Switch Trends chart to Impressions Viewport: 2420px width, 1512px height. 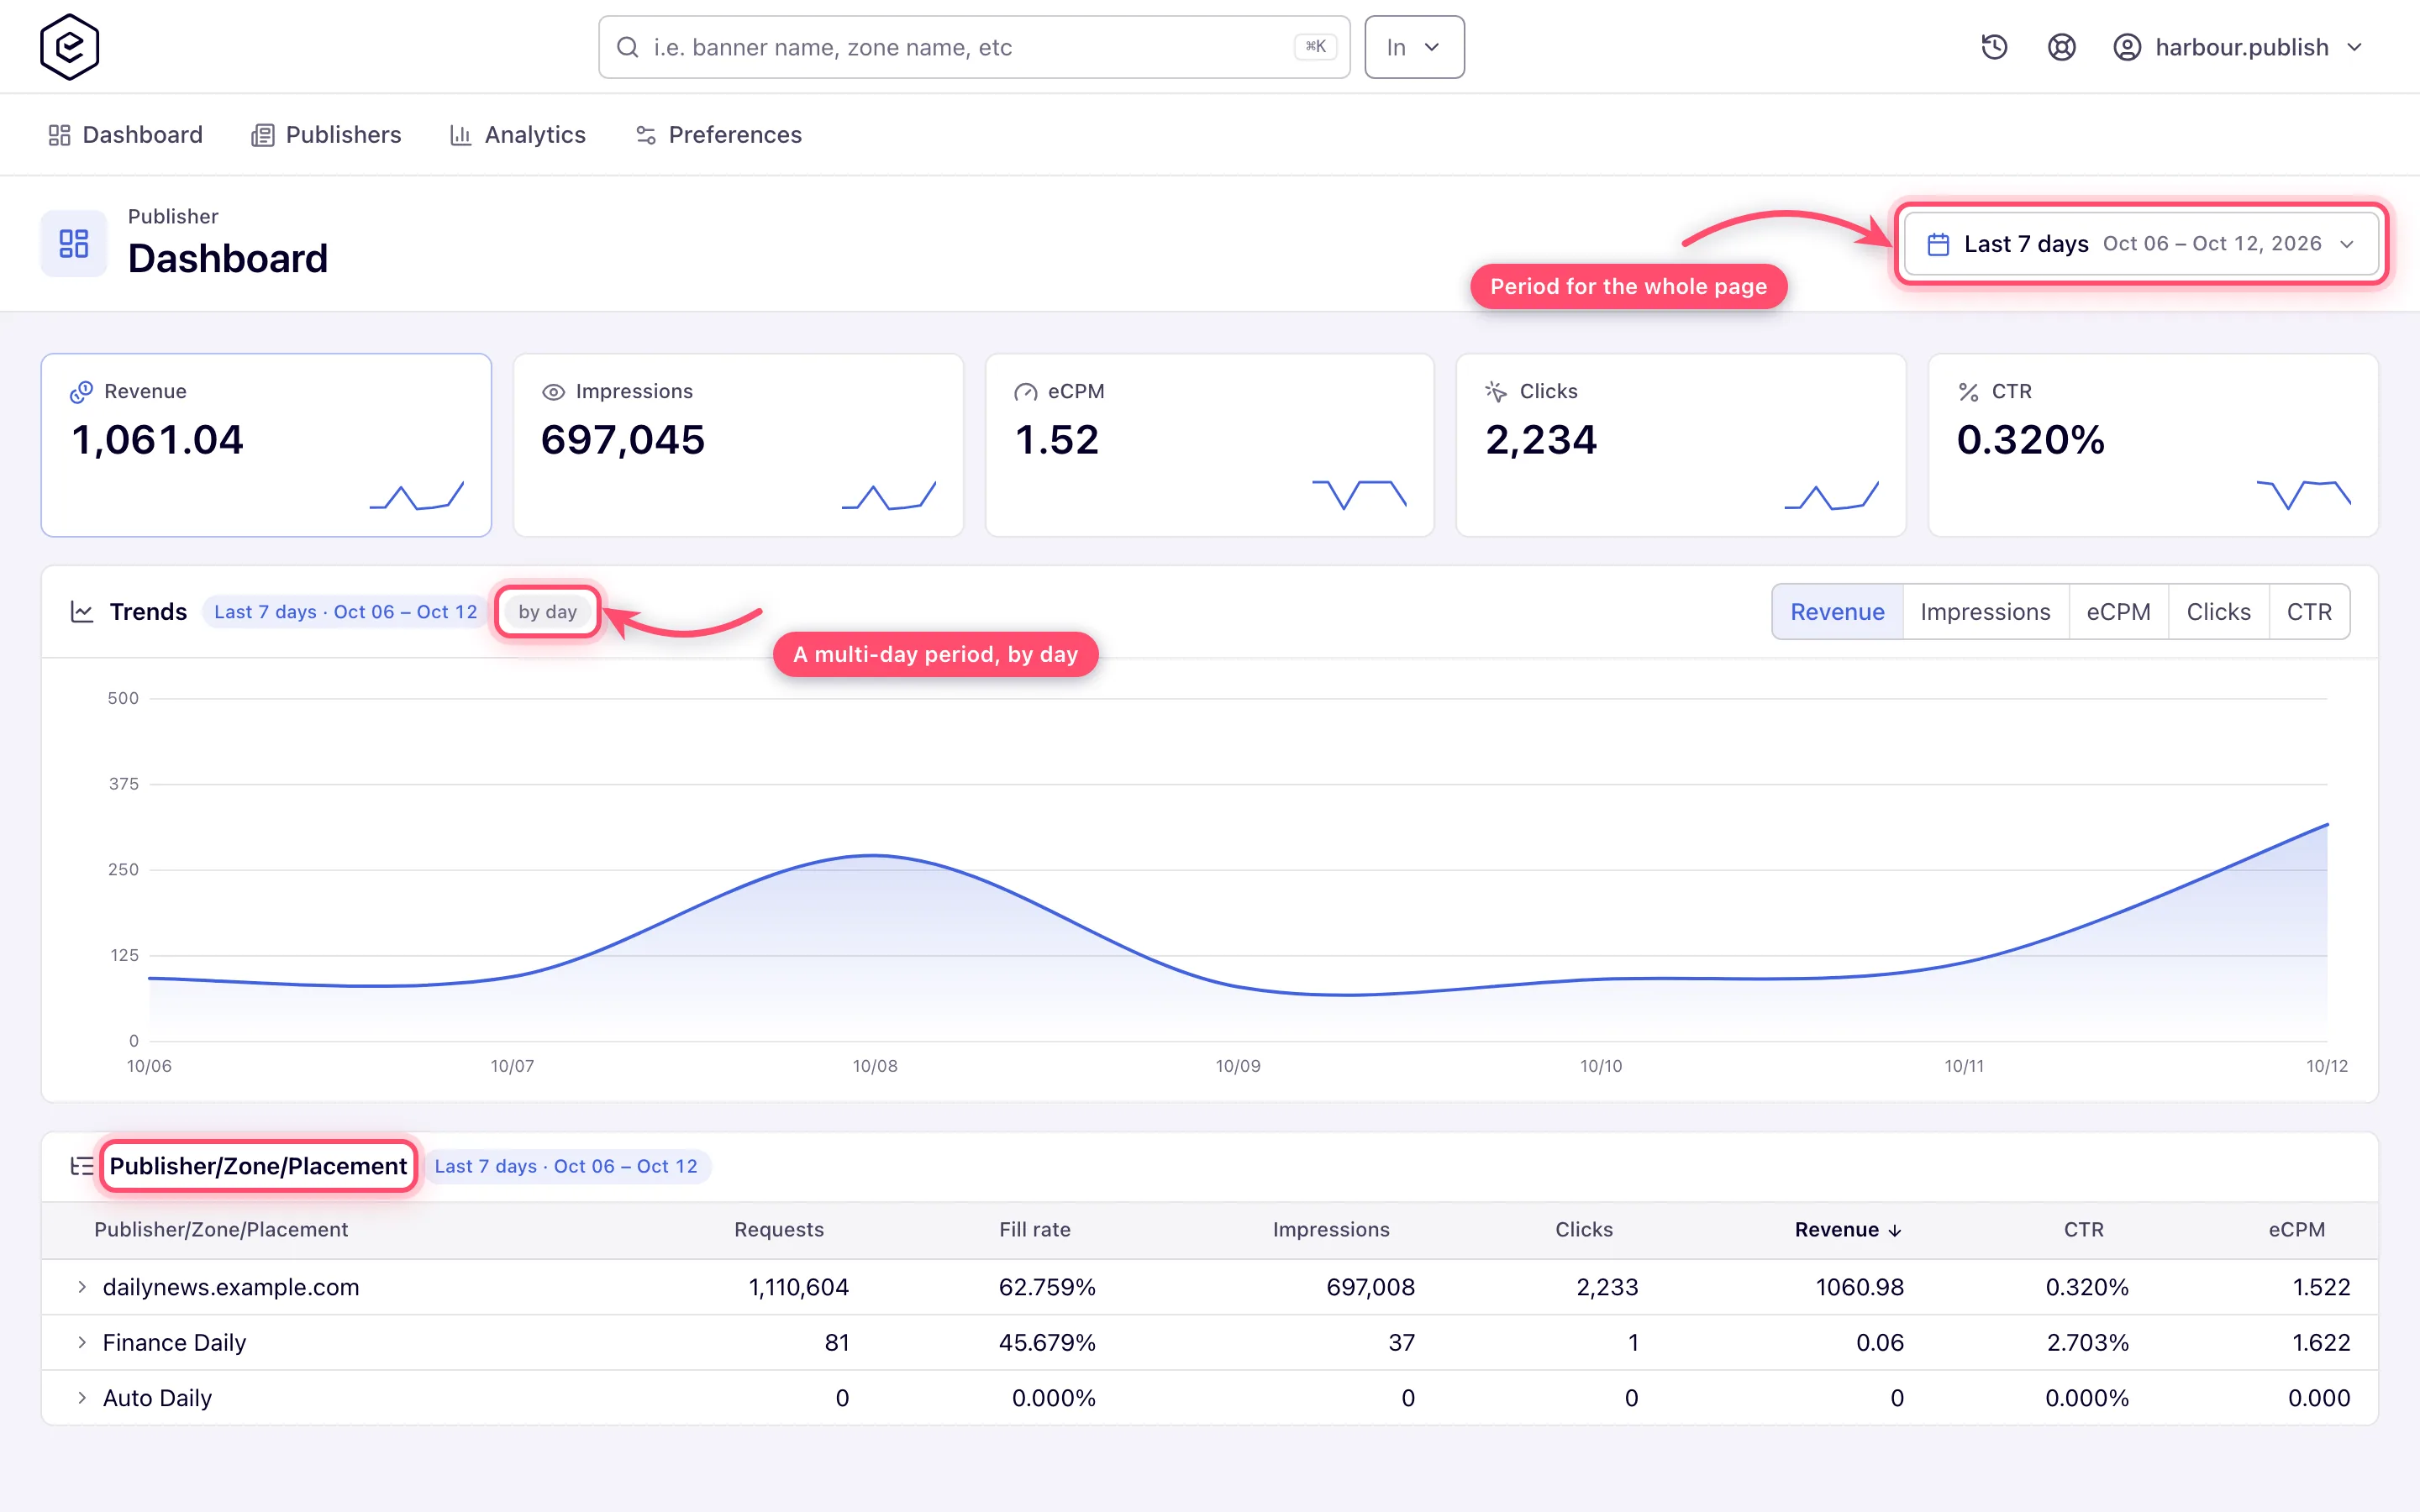click(x=1985, y=612)
